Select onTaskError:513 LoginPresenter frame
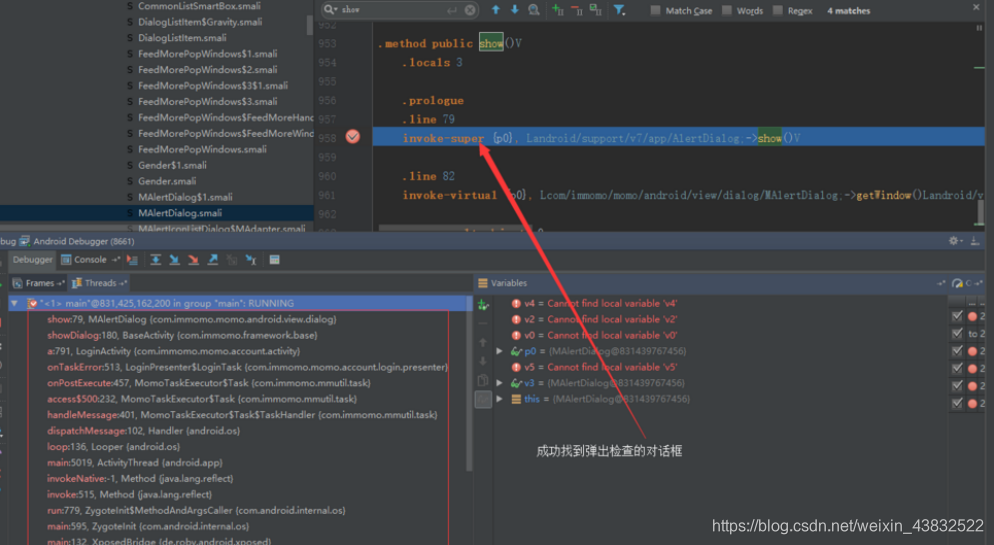The height and width of the screenshot is (545, 994). [x=247, y=367]
